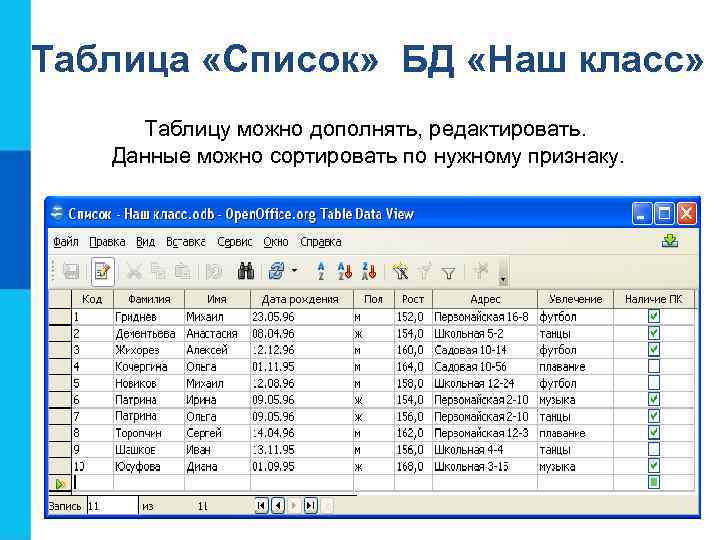Click the hobby cell 'плавание' in Торопчин row
Viewport: 720px width, 540px height.
(x=575, y=433)
